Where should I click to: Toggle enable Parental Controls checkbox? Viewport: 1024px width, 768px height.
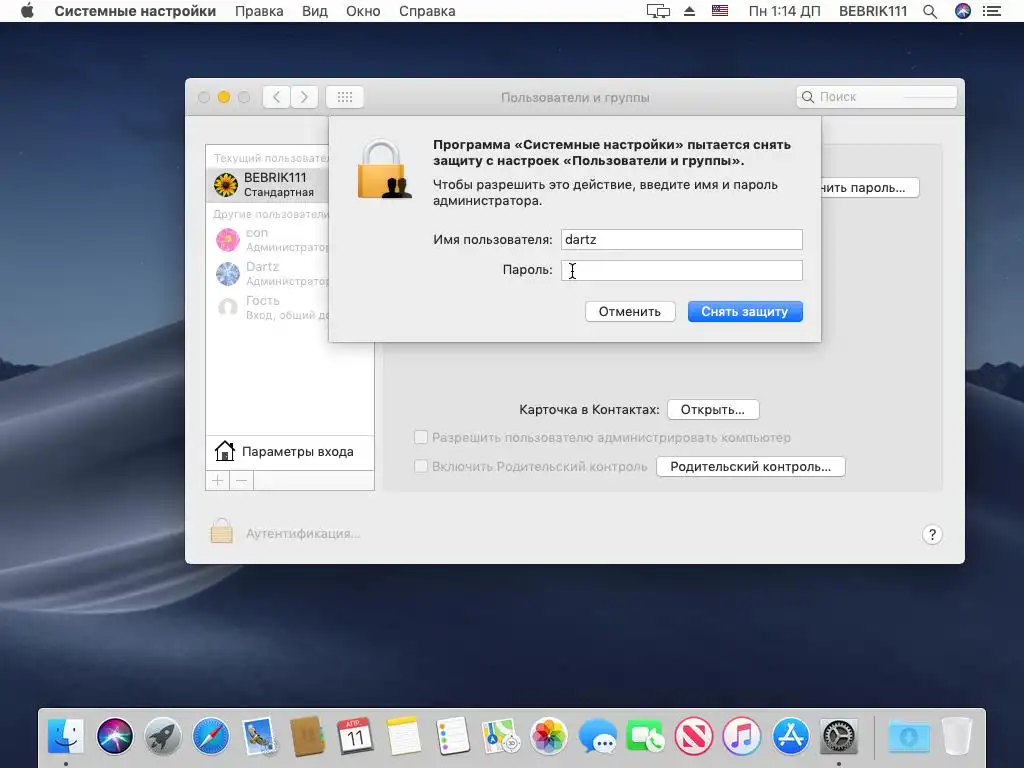click(421, 466)
